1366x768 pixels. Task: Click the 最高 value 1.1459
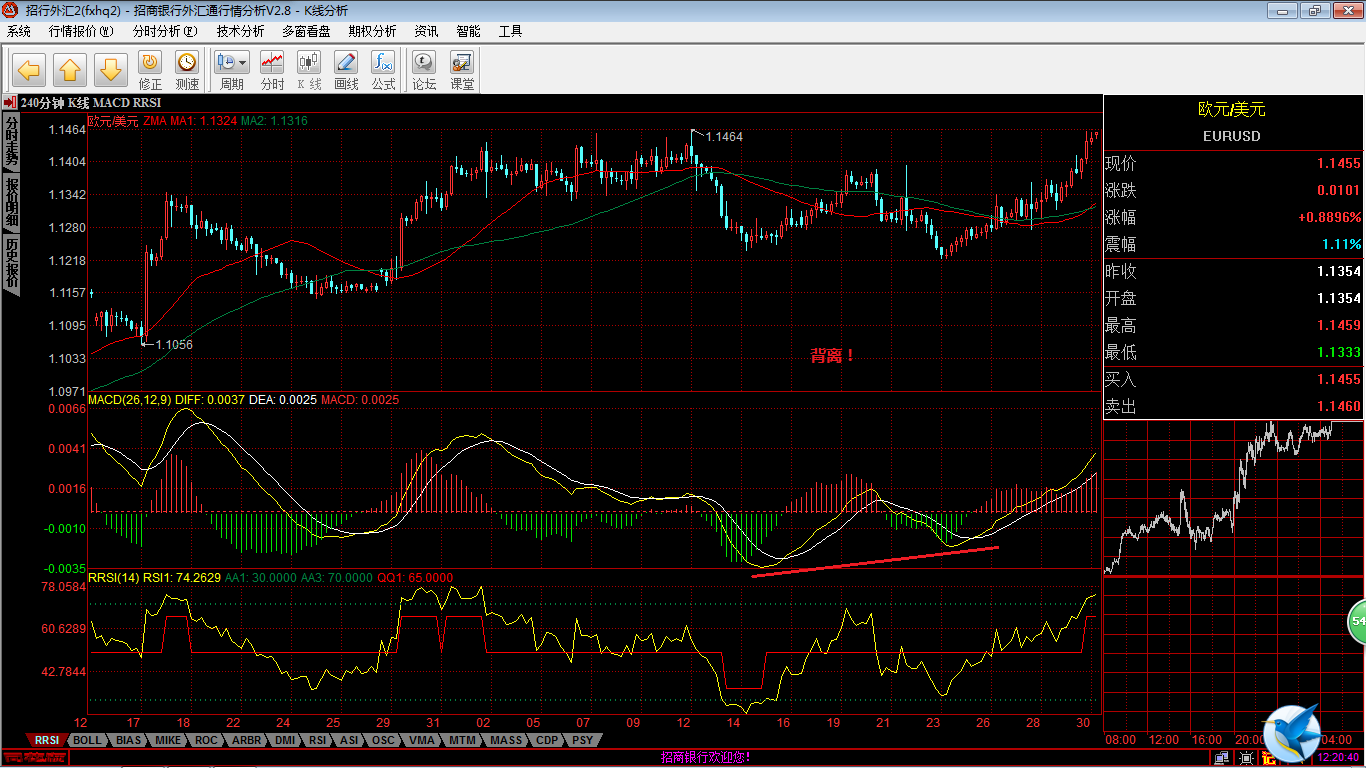click(1338, 325)
